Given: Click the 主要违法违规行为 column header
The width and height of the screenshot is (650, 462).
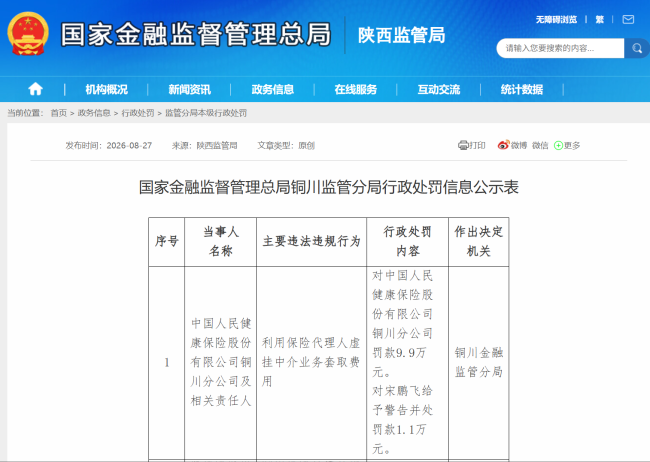Looking at the screenshot, I should 311,241.
